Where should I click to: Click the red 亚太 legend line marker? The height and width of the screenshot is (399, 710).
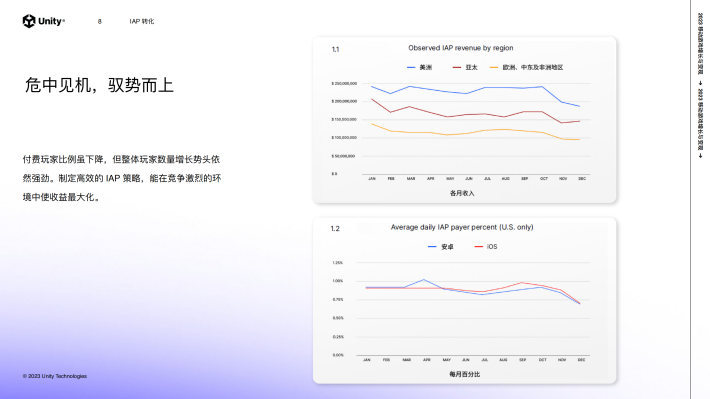tap(456, 67)
